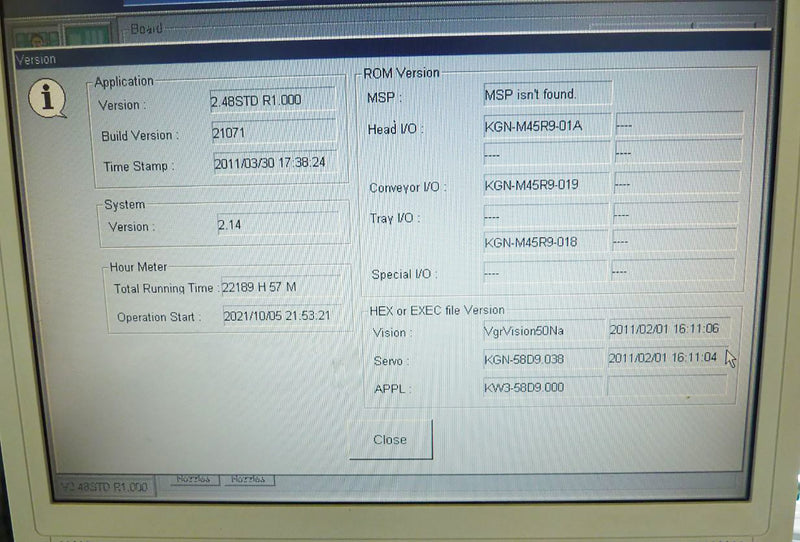Select Total Running Time value 22189 H 57 M
The width and height of the screenshot is (800, 542).
click(x=282, y=287)
